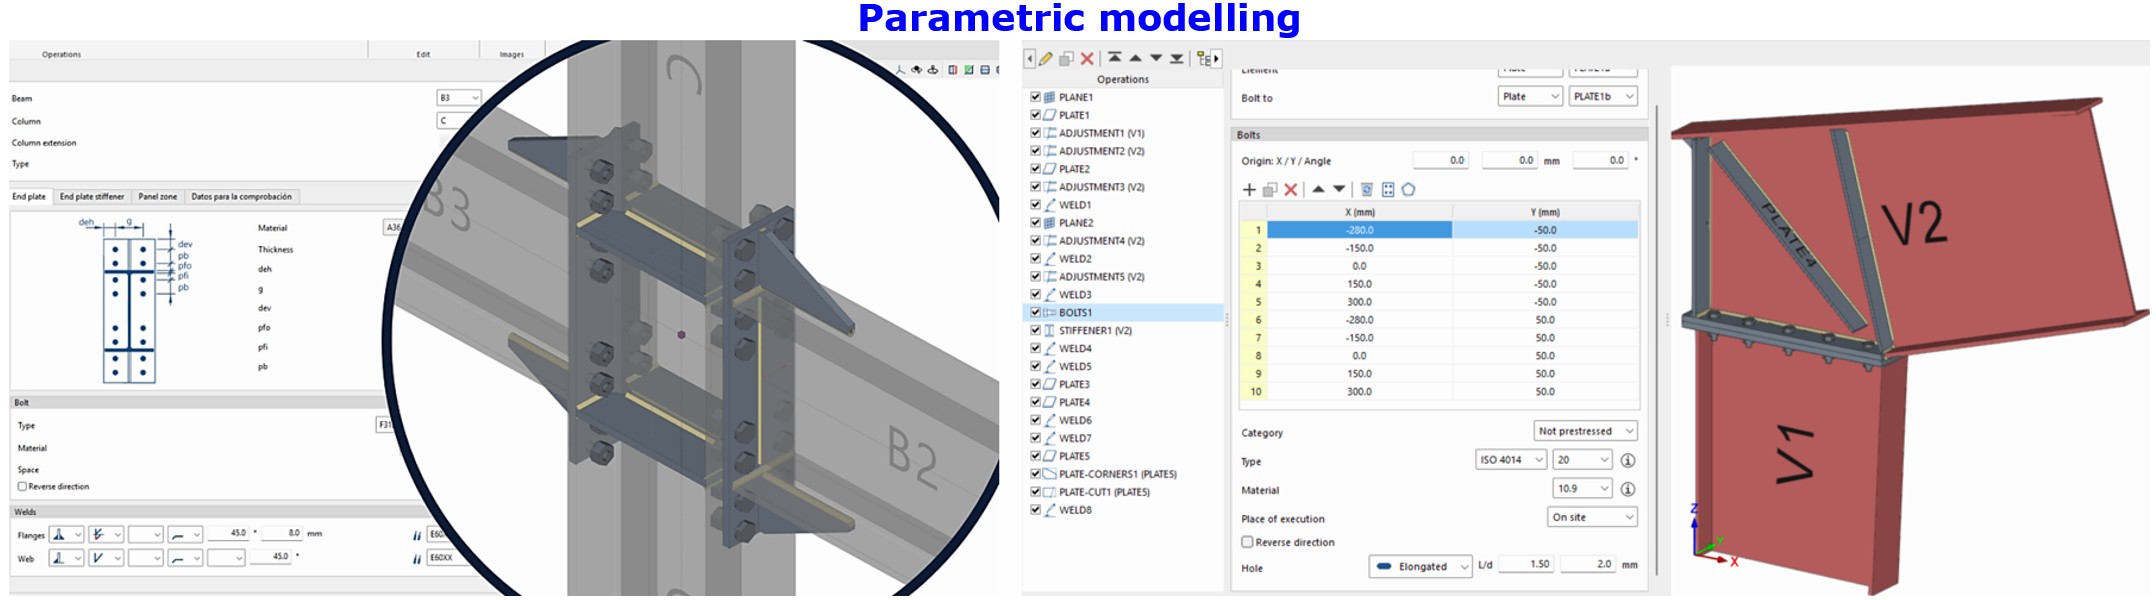The image size is (2156, 600).
Task: Open the Not prestressed category dropdown
Action: [1585, 431]
